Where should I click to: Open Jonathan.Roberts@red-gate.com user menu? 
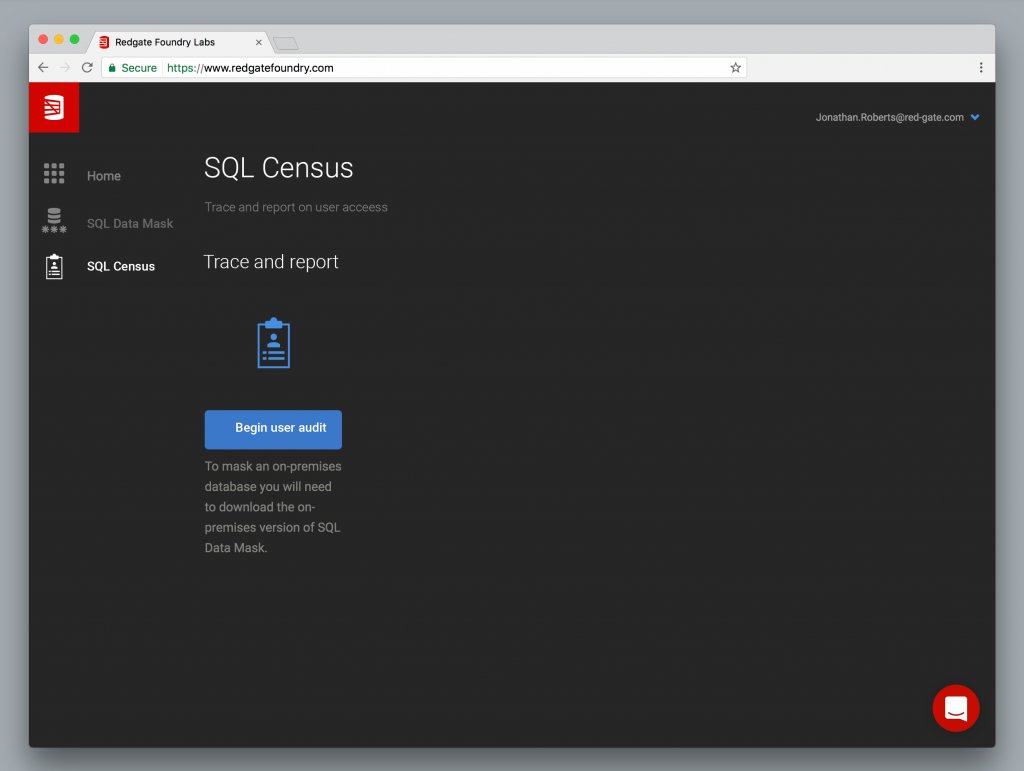coord(889,118)
